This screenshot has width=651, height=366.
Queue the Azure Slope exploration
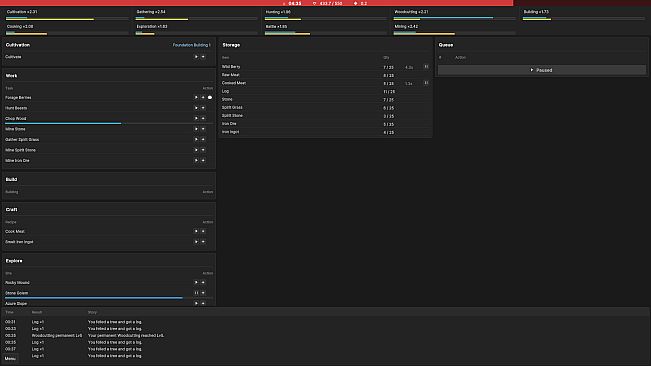(x=203, y=303)
